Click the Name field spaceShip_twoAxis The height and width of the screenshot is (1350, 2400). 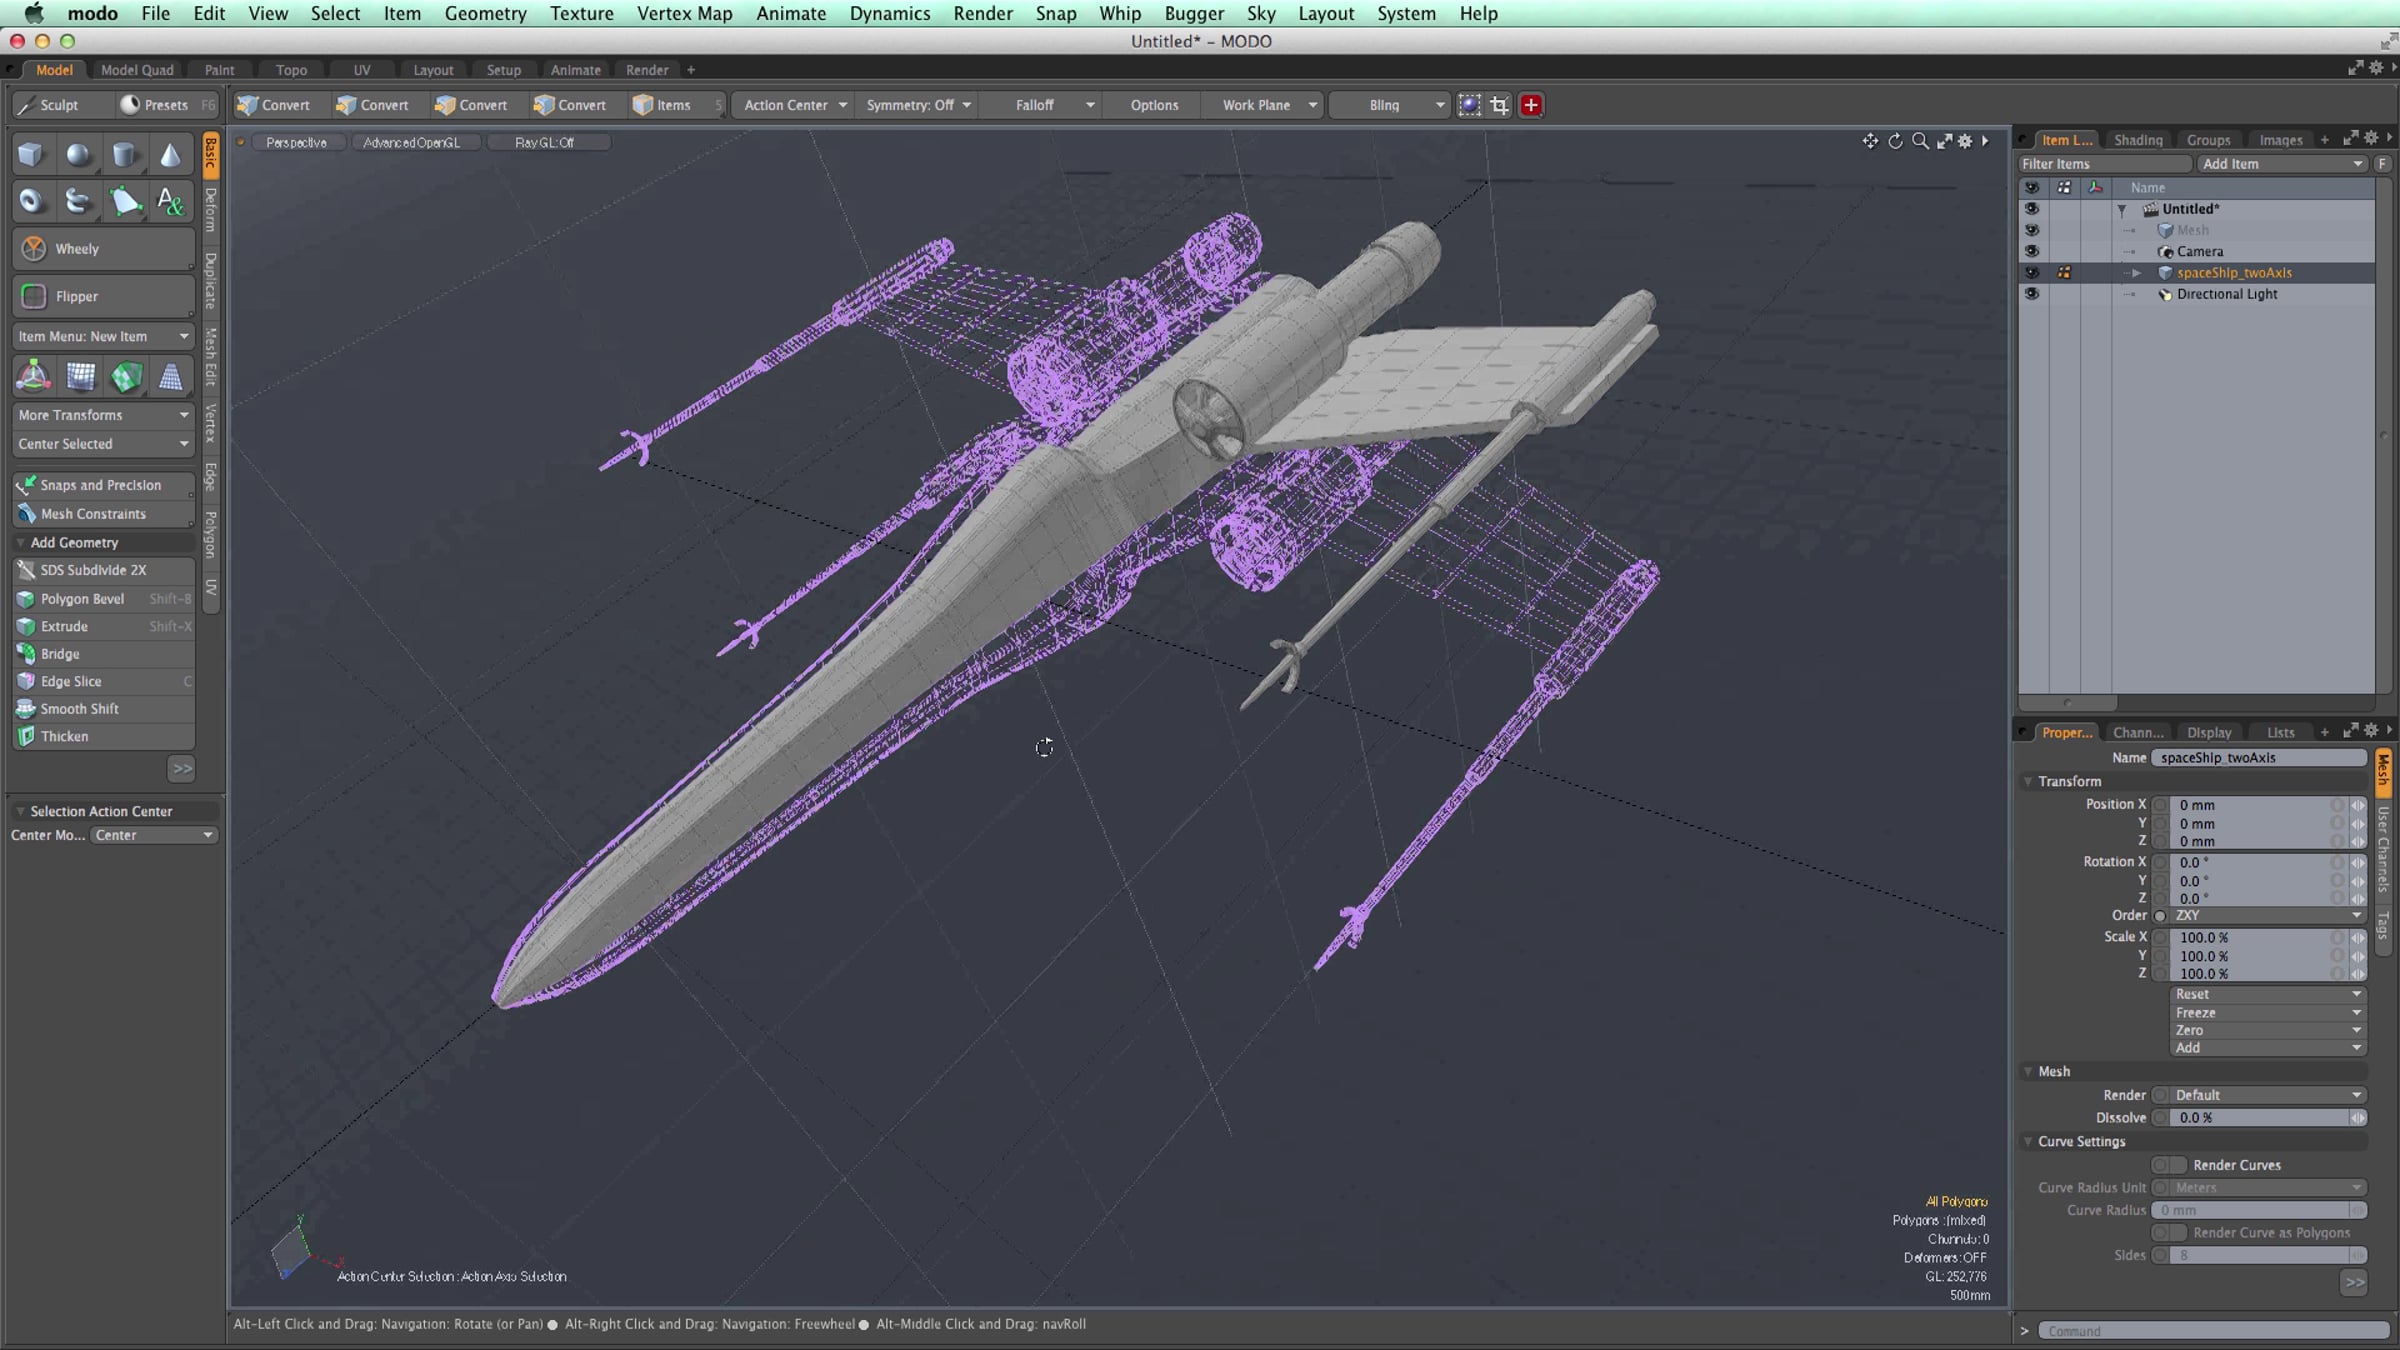[2258, 758]
